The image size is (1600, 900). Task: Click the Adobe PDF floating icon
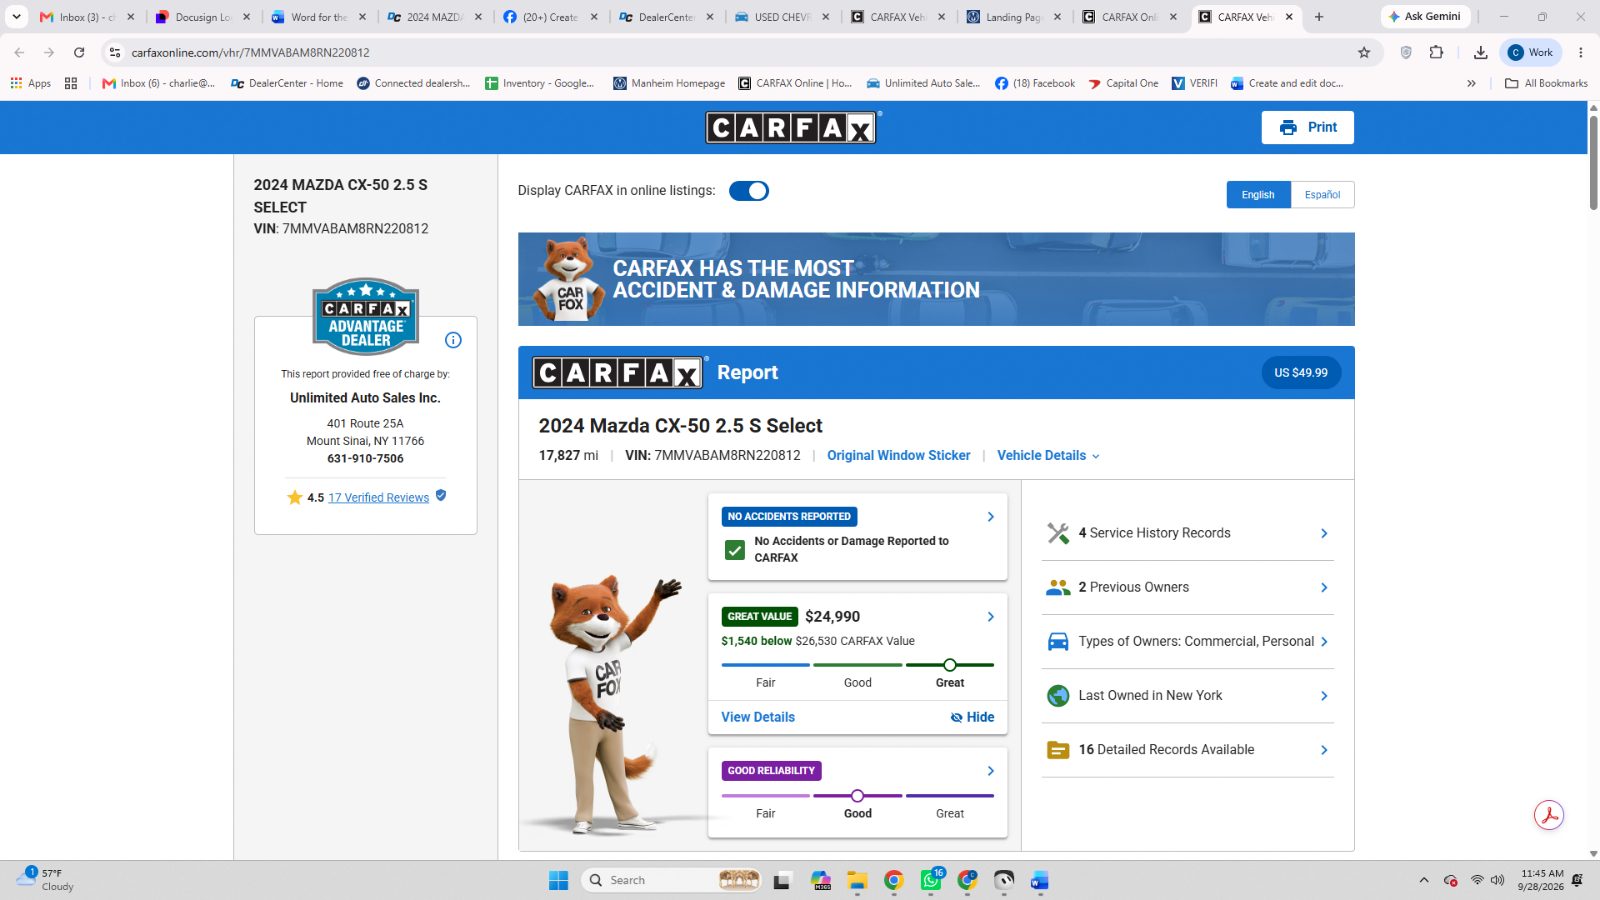(x=1549, y=815)
